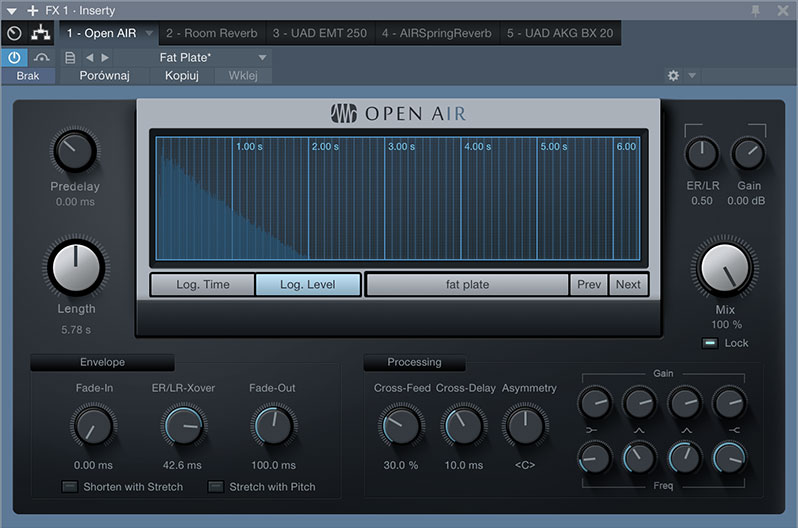The width and height of the screenshot is (798, 528).
Task: Open the 1 - Open AIR tab dropdown arrow
Action: click(149, 34)
